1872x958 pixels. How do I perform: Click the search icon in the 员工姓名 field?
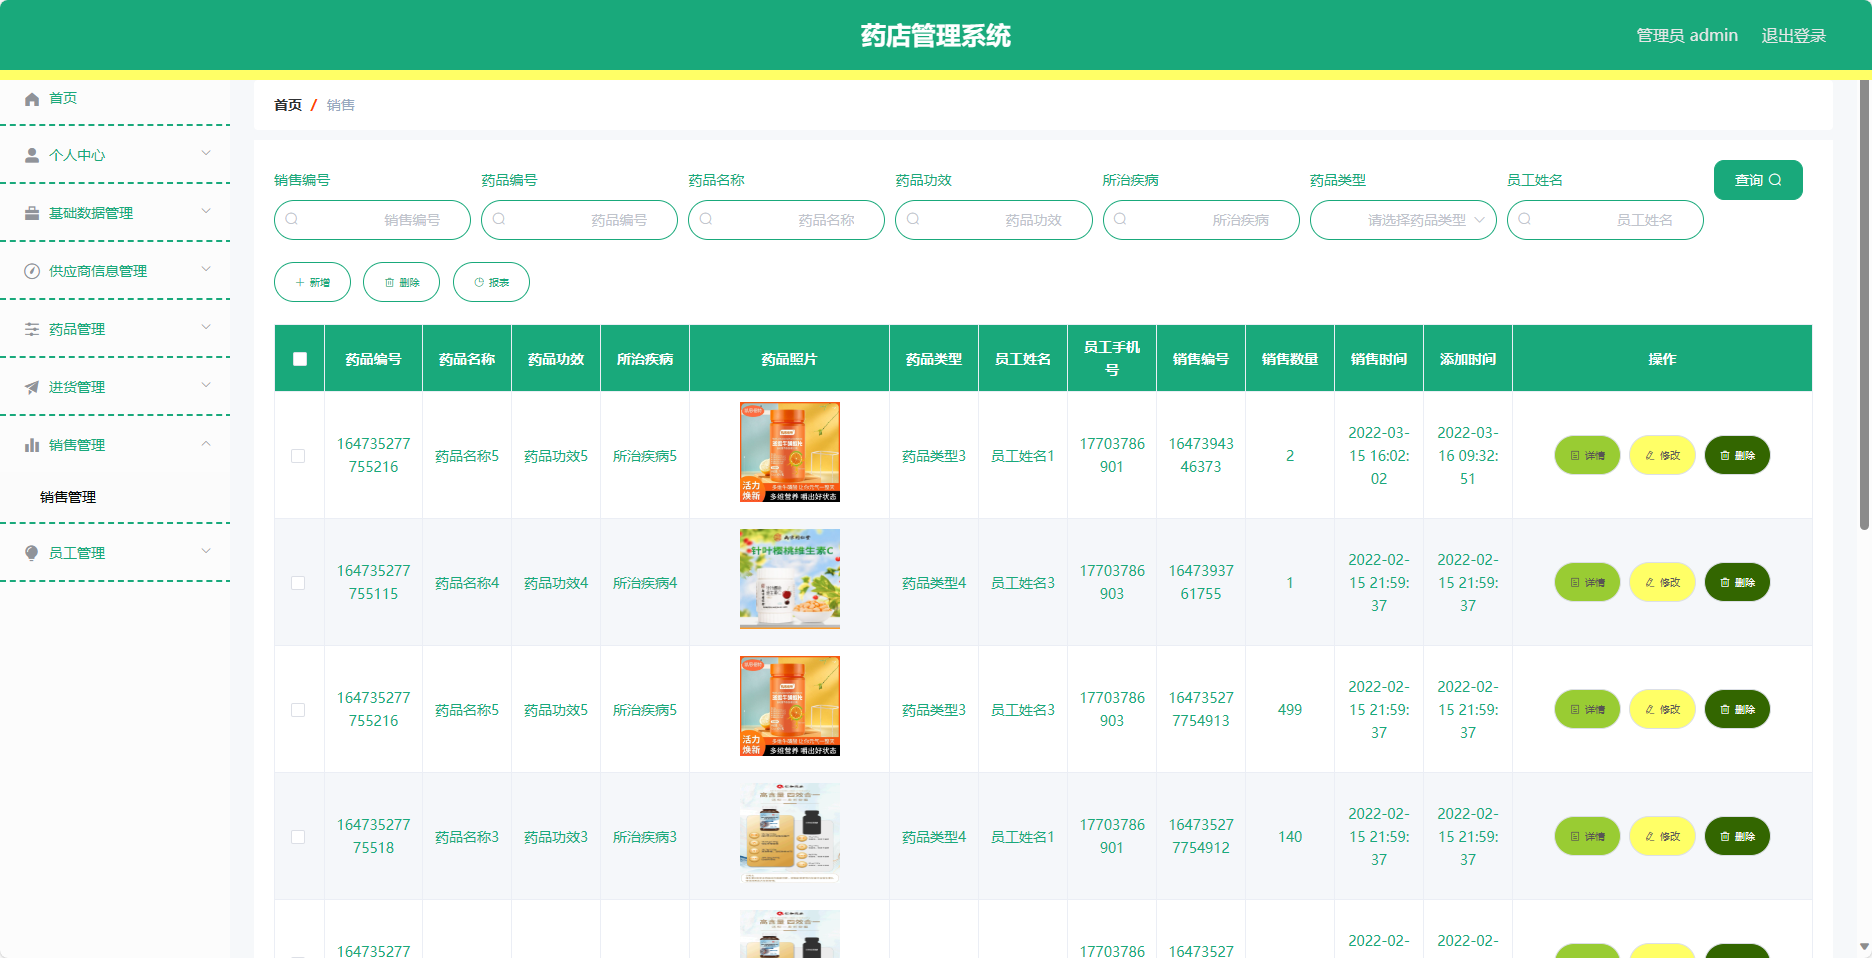coord(1525,219)
